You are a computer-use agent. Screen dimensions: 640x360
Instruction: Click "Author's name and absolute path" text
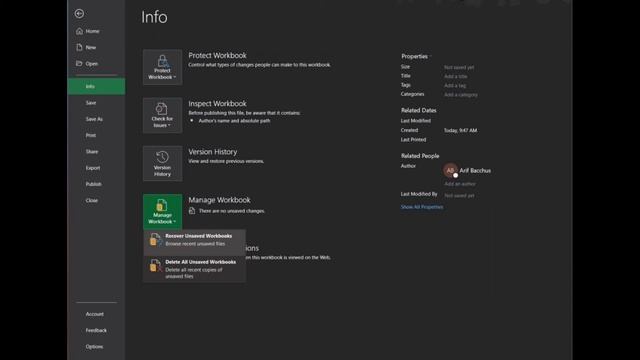(x=234, y=121)
